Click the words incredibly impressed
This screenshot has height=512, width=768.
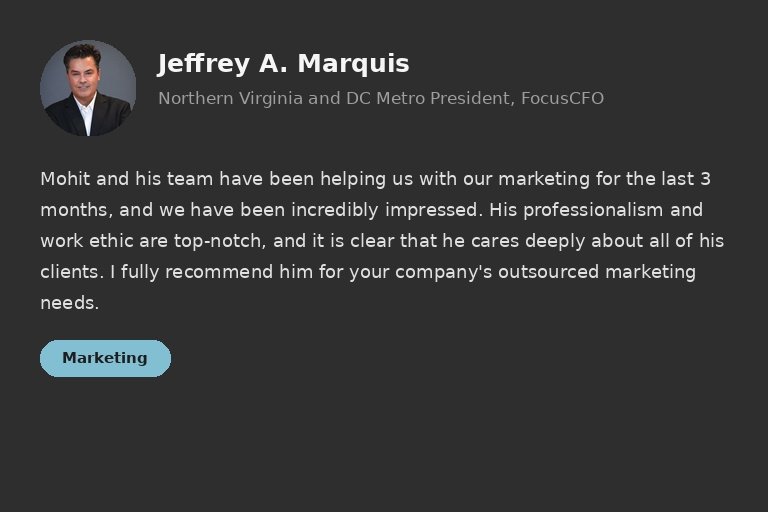coord(384,210)
